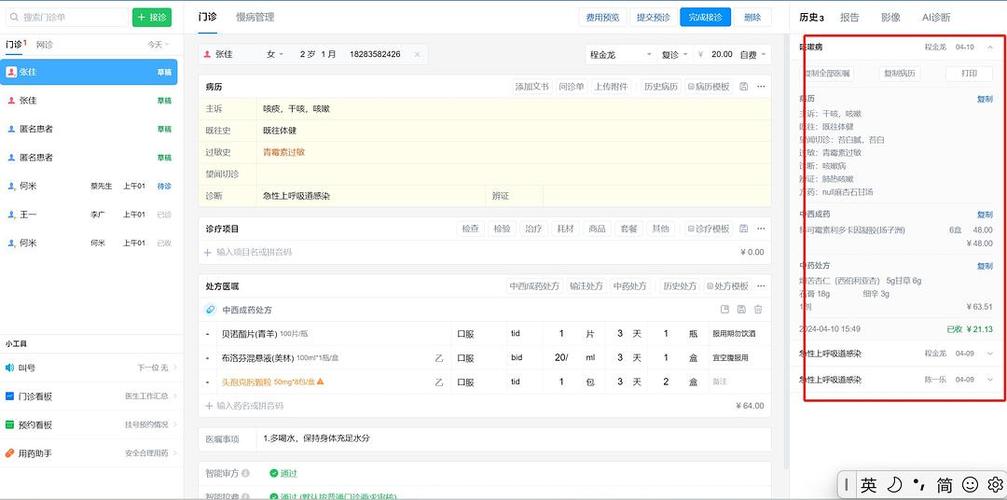Viewport: 1007px width, 500px height.
Task: Open the three-dot more menu in 诊疗项目 header
Action: coord(761,228)
